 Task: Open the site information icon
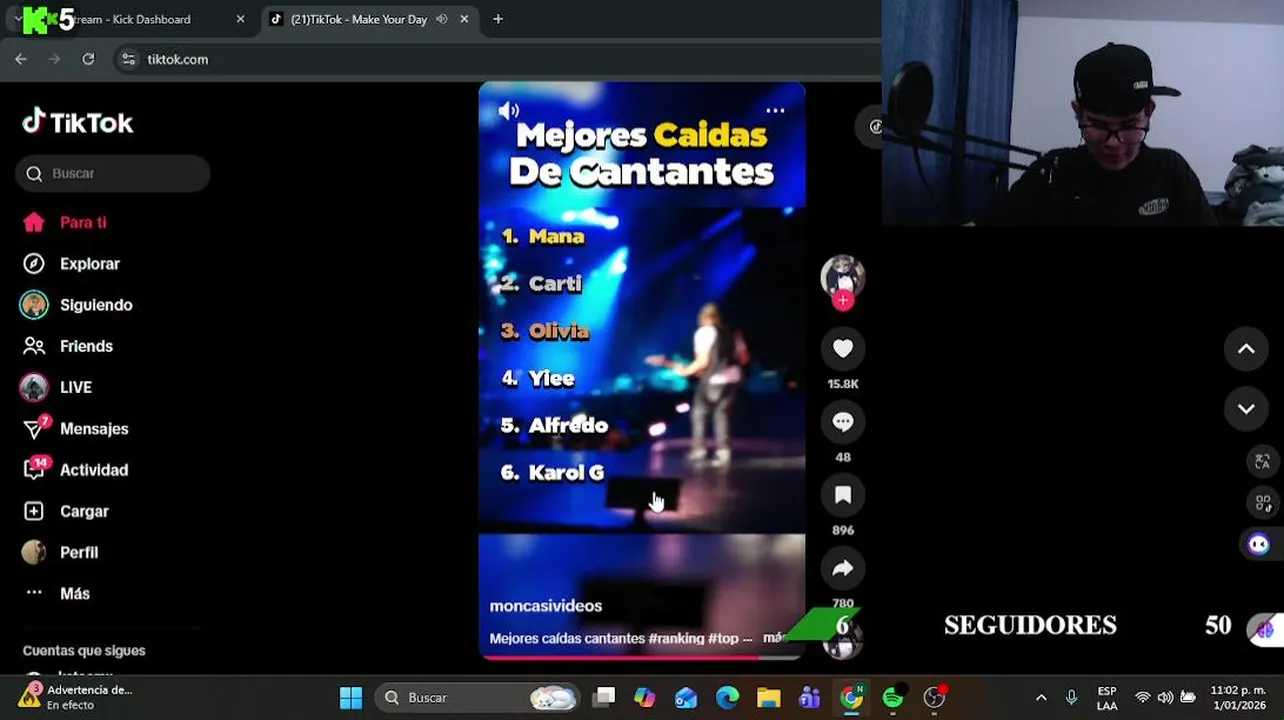pyautogui.click(x=128, y=59)
